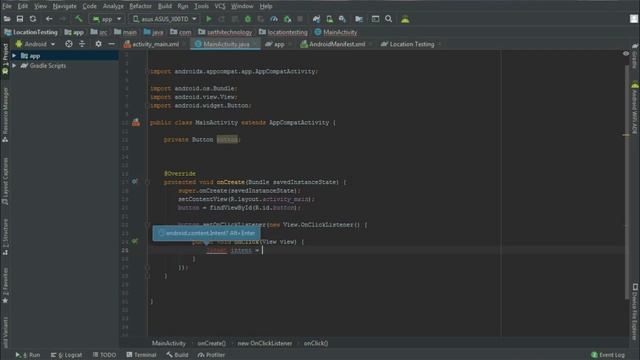The height and width of the screenshot is (360, 640).
Task: Open the app run configuration dropdown
Action: (x=107, y=19)
